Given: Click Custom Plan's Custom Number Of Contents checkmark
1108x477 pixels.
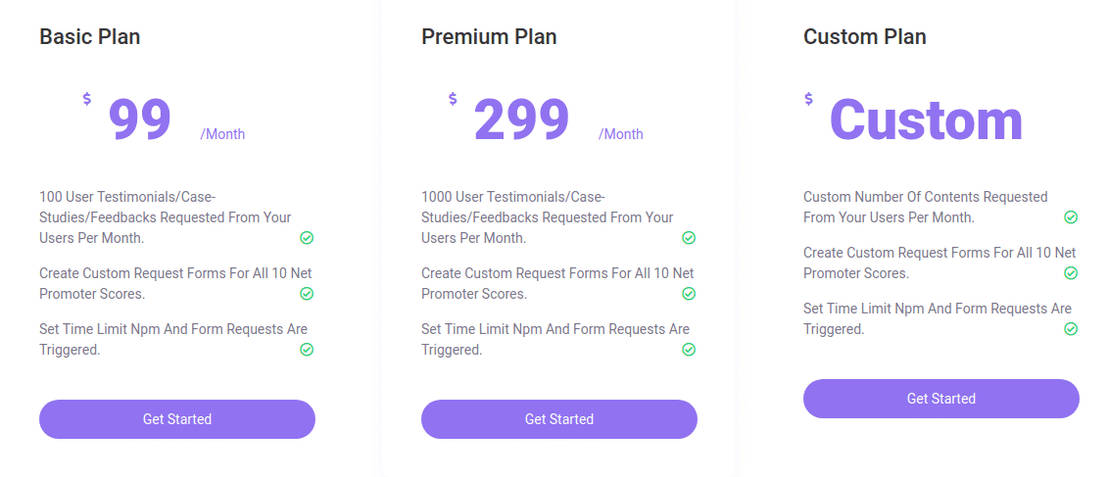Looking at the screenshot, I should tap(1071, 217).
